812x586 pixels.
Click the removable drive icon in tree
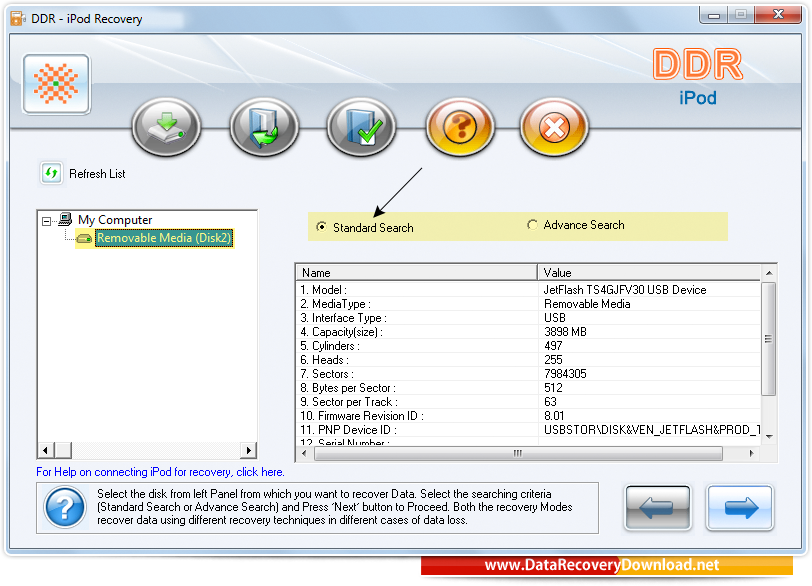84,239
